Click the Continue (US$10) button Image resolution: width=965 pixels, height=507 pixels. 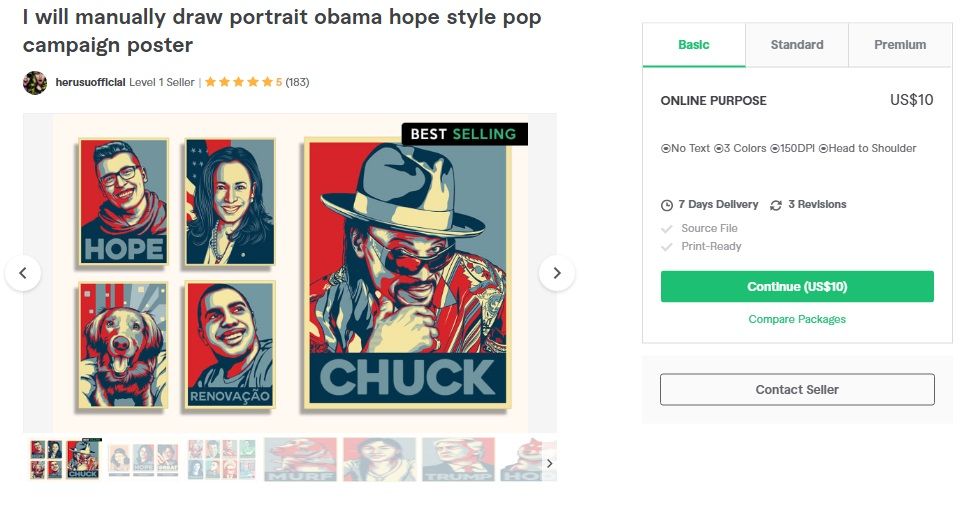coord(797,287)
